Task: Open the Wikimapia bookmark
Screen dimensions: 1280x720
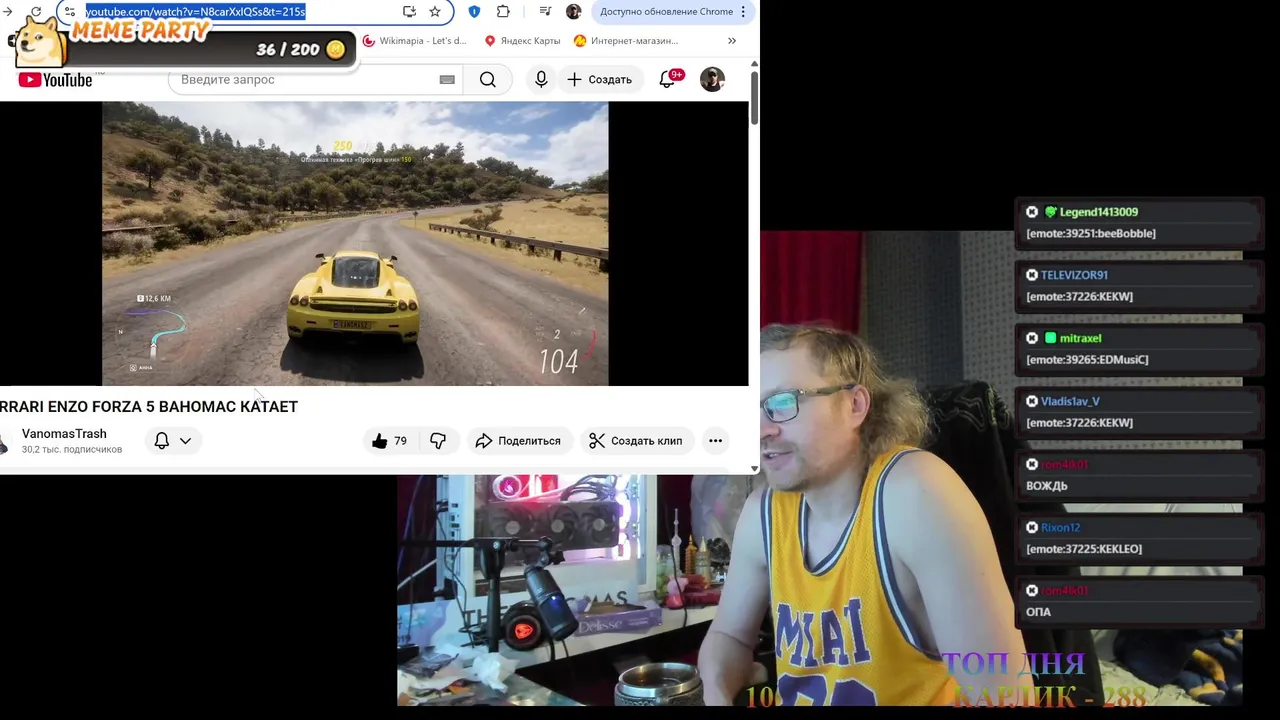Action: (415, 41)
